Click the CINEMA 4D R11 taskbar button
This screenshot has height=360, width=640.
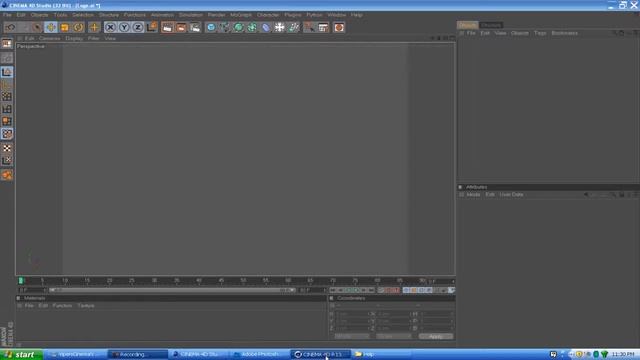pyautogui.click(x=320, y=354)
